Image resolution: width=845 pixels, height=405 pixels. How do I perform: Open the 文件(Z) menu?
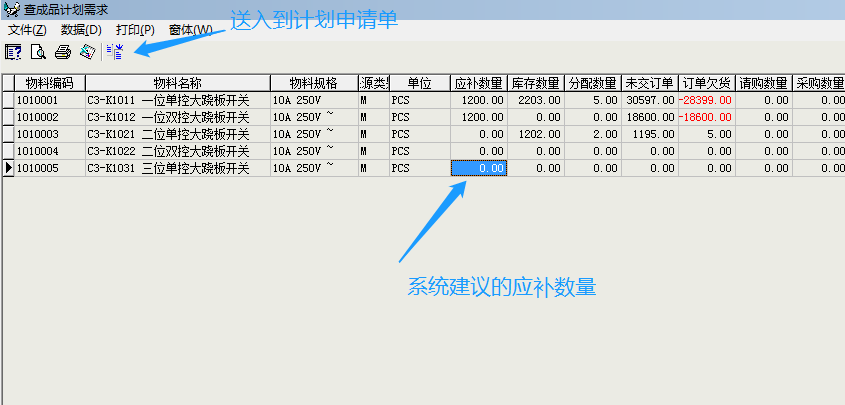pos(27,30)
